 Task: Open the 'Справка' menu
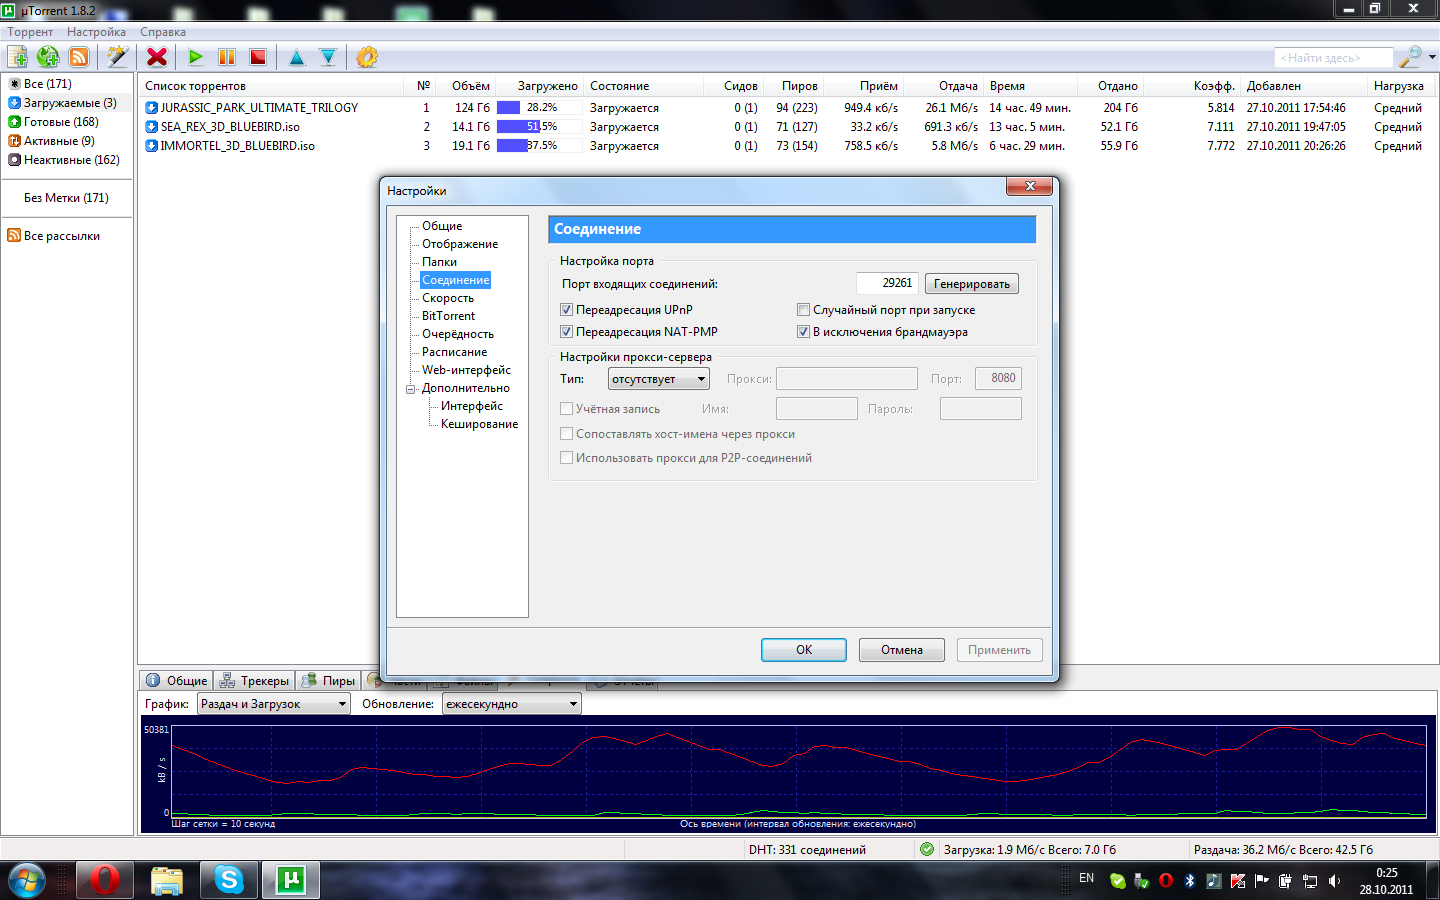[162, 32]
